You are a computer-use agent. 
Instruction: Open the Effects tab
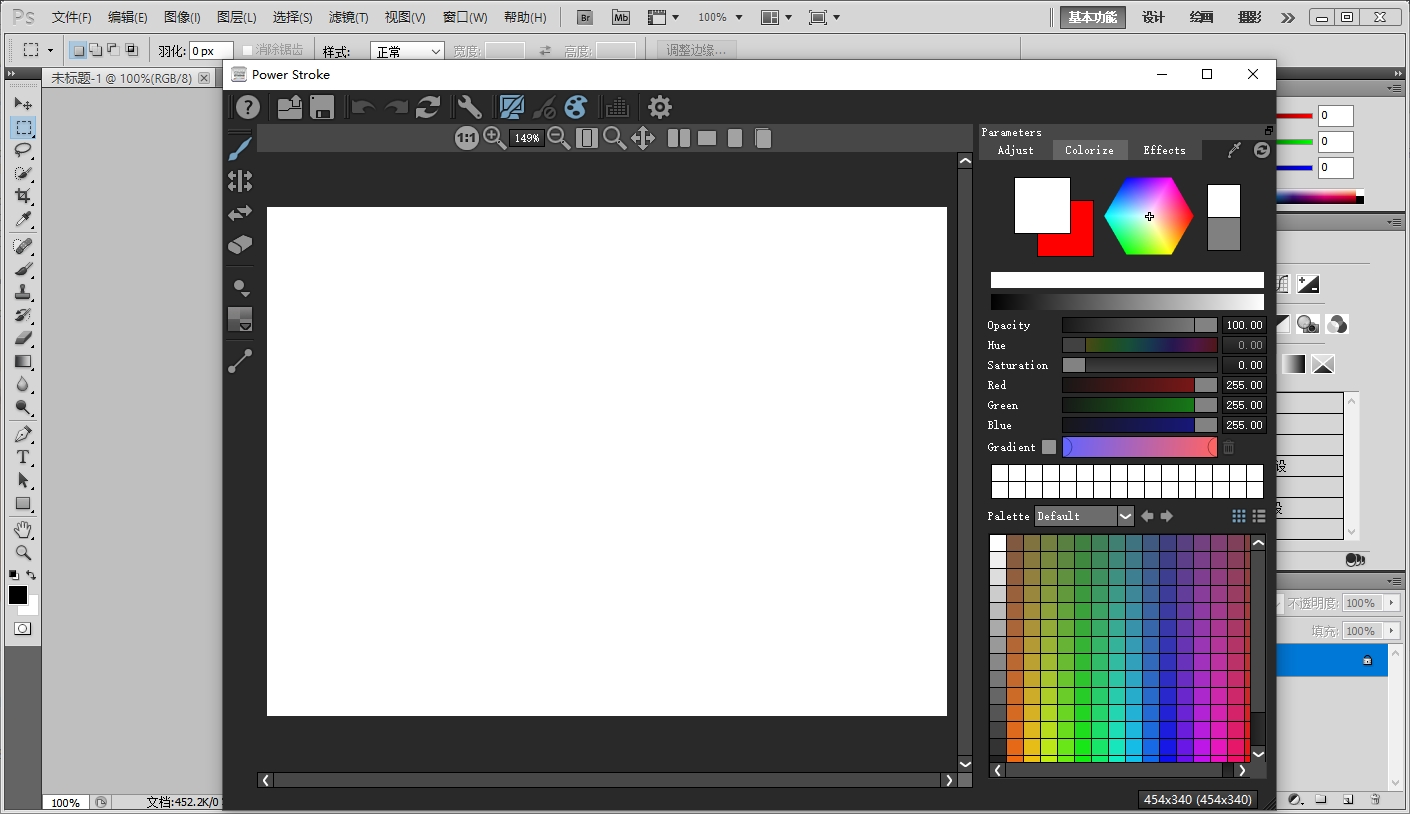(1165, 150)
